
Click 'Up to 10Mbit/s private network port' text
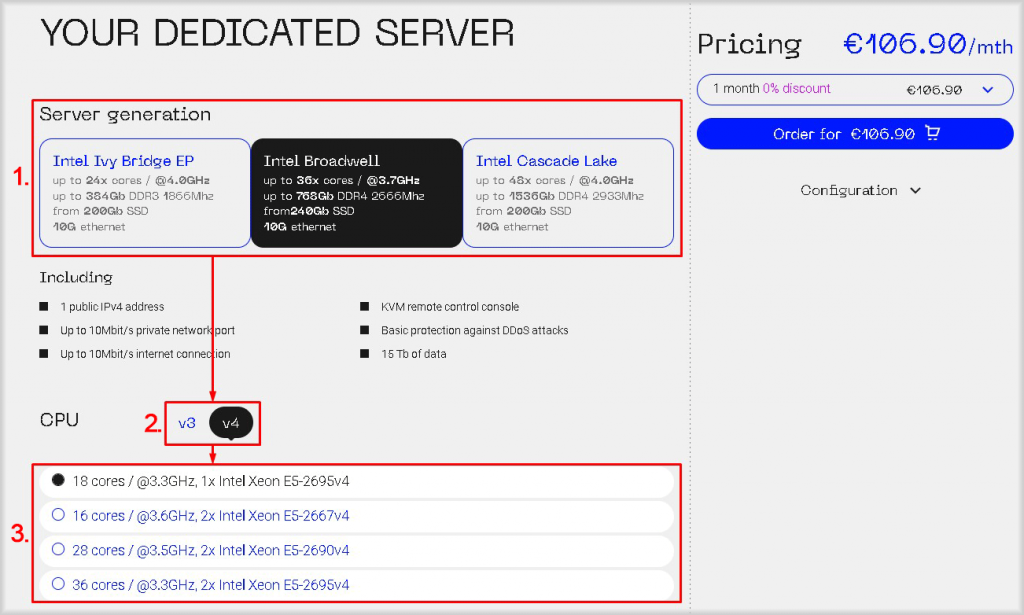tap(148, 330)
